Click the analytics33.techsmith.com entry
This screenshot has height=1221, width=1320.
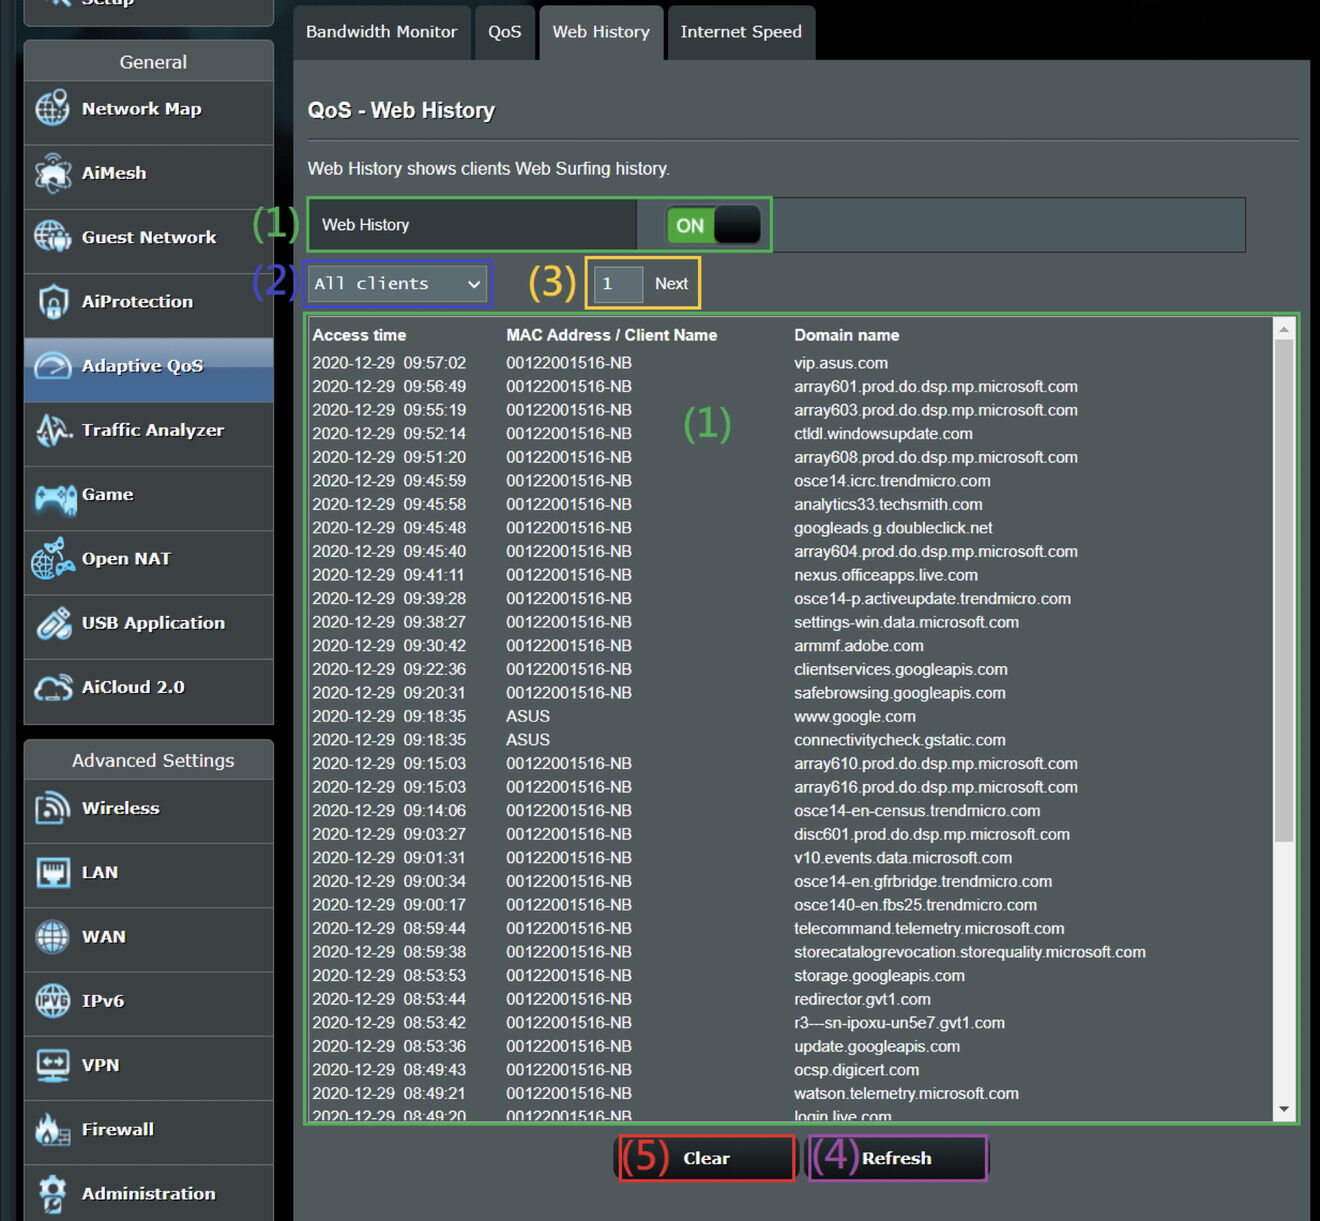click(x=888, y=505)
